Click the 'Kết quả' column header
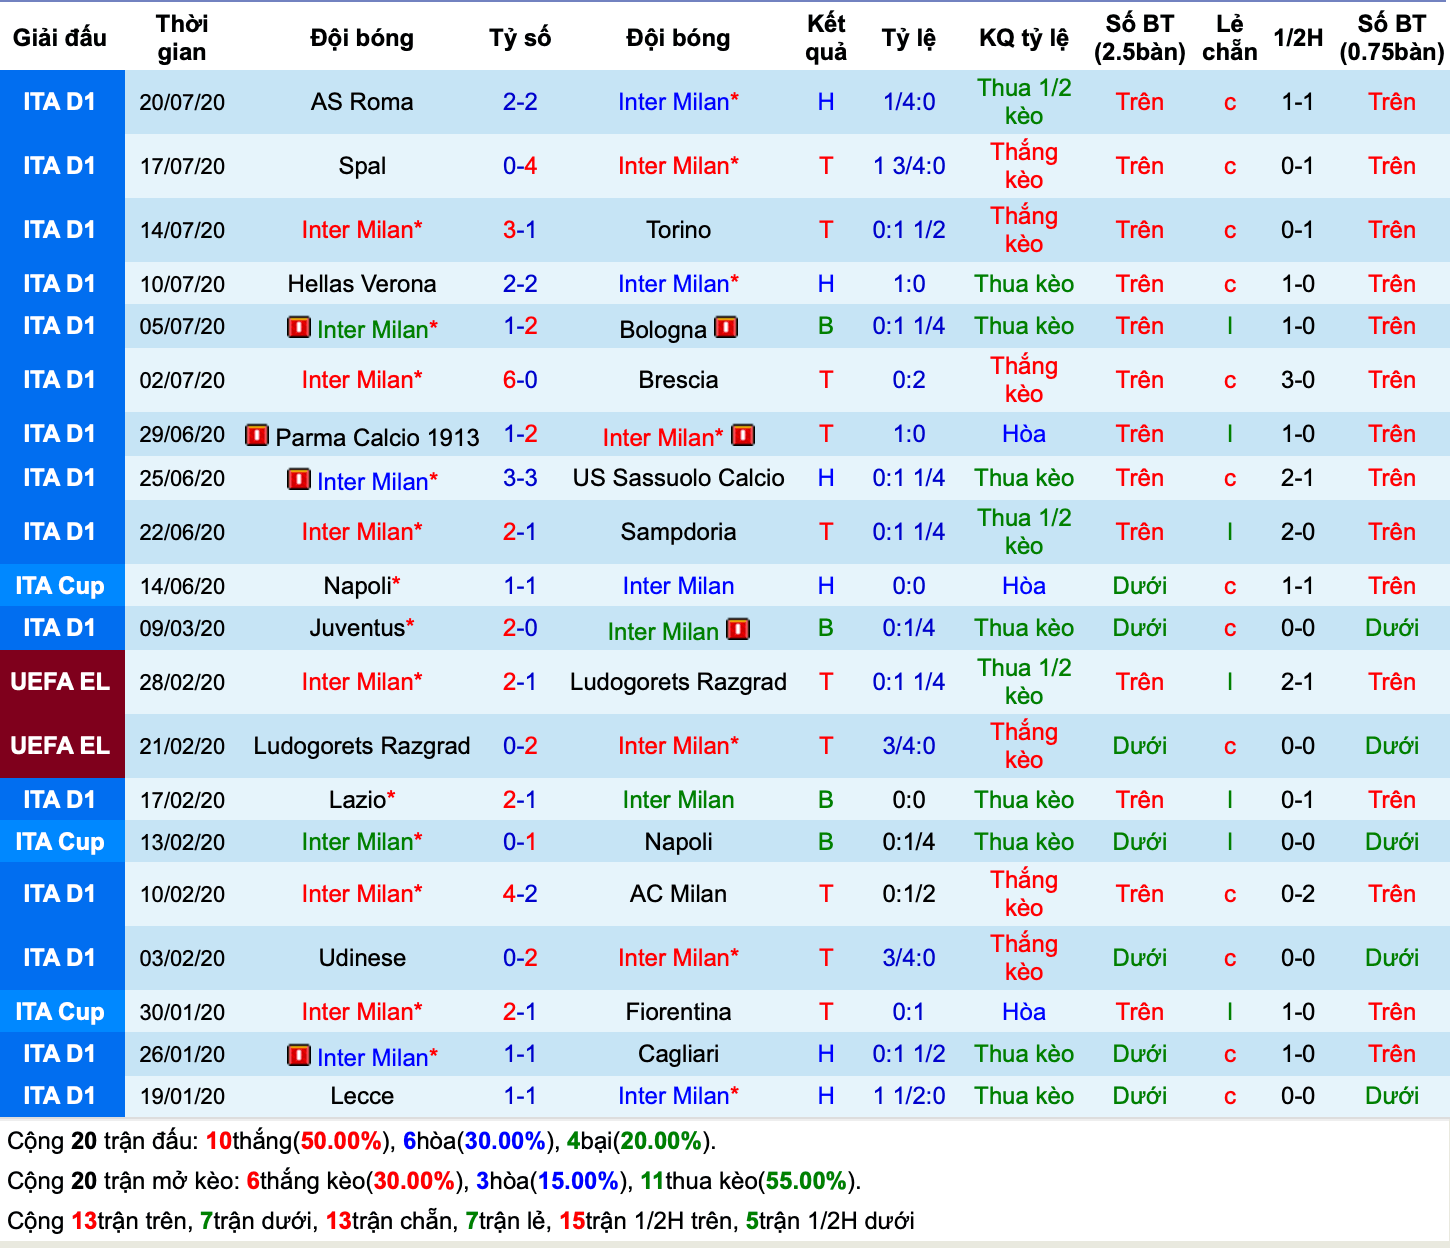Screen dimensions: 1450x1248 point(826,38)
